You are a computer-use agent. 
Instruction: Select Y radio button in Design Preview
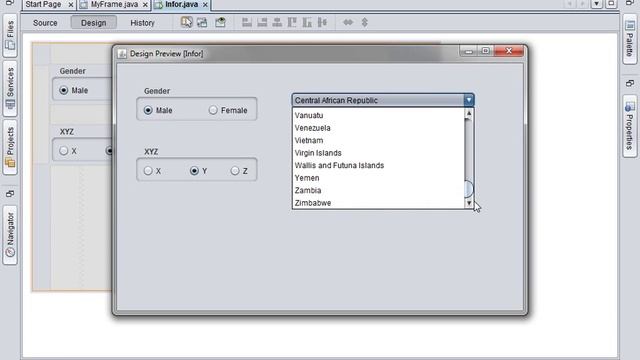pos(194,171)
